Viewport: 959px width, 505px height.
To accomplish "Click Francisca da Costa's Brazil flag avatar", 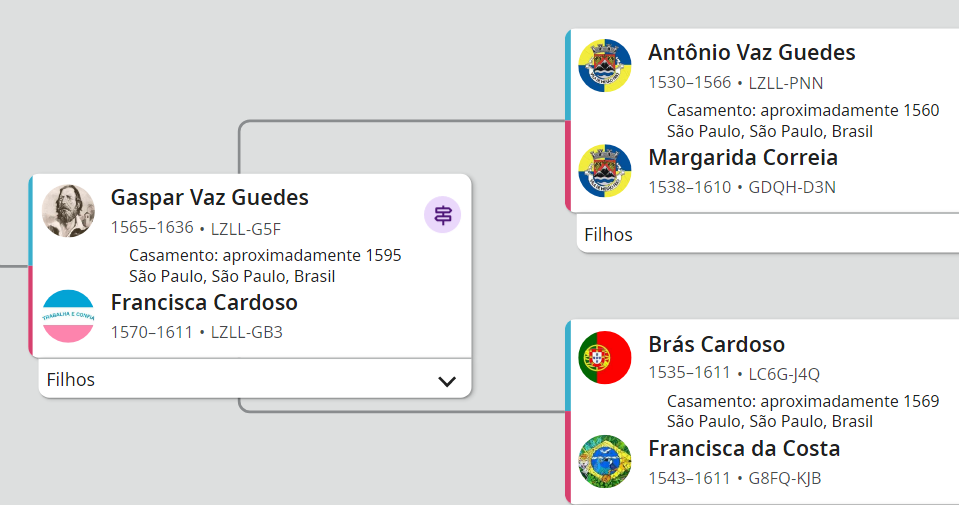I will pyautogui.click(x=605, y=462).
